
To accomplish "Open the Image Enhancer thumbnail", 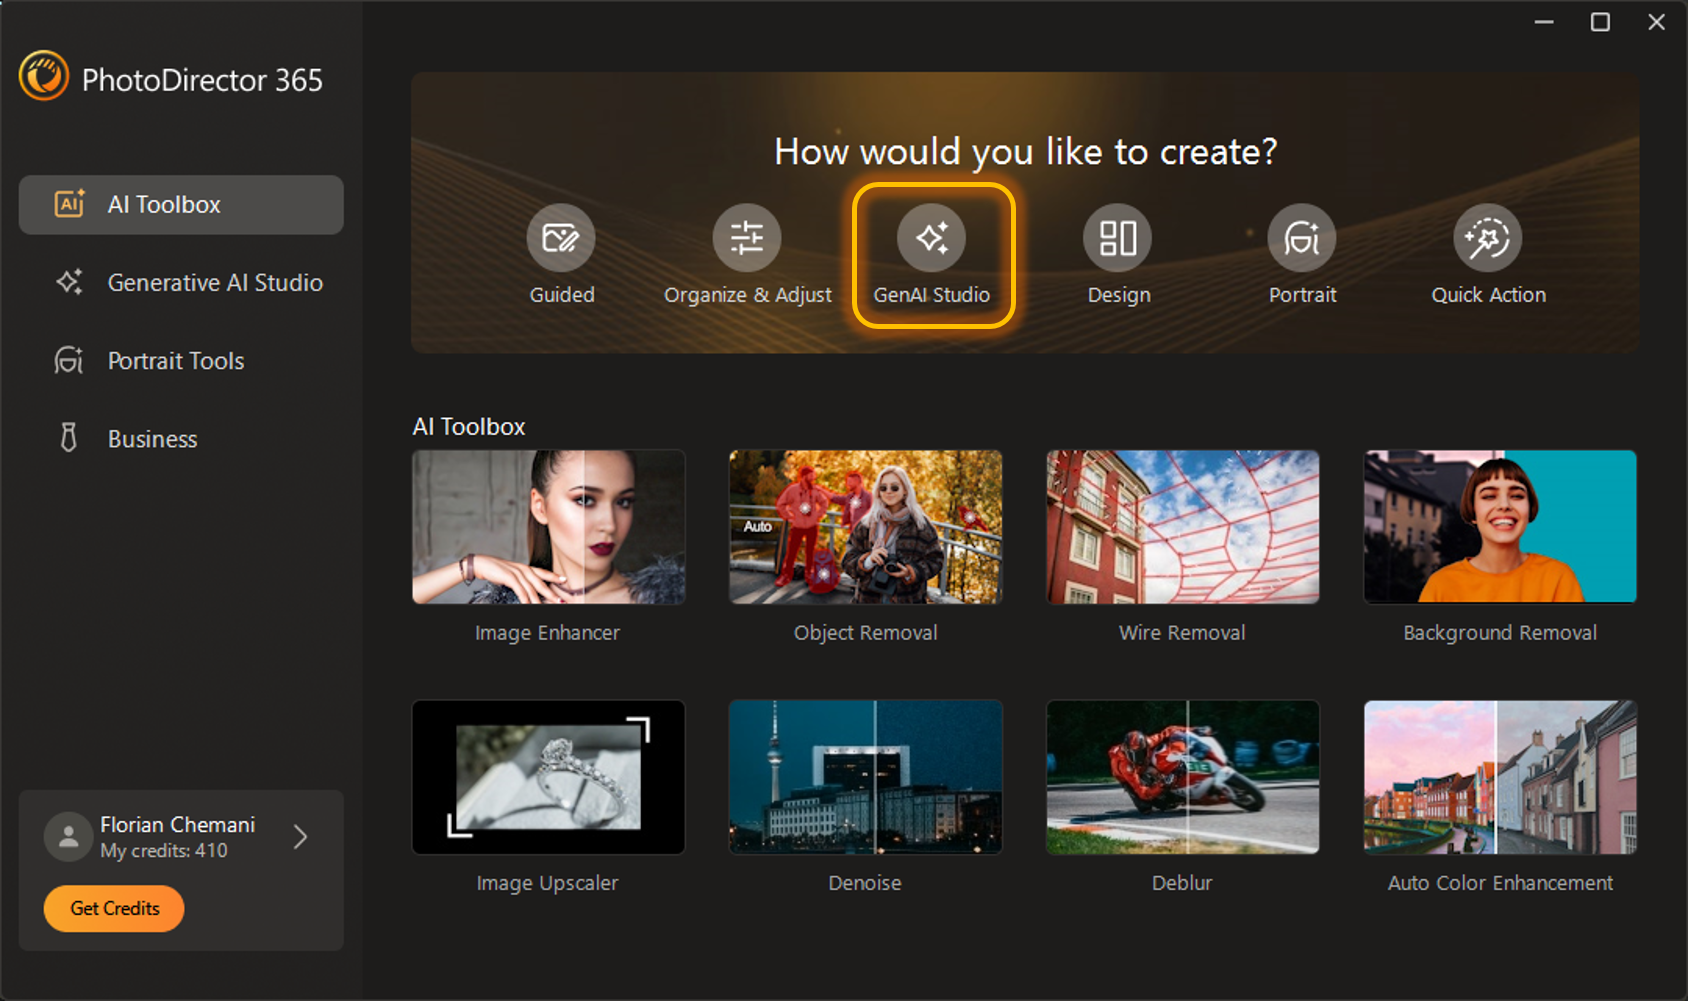I will 549,527.
